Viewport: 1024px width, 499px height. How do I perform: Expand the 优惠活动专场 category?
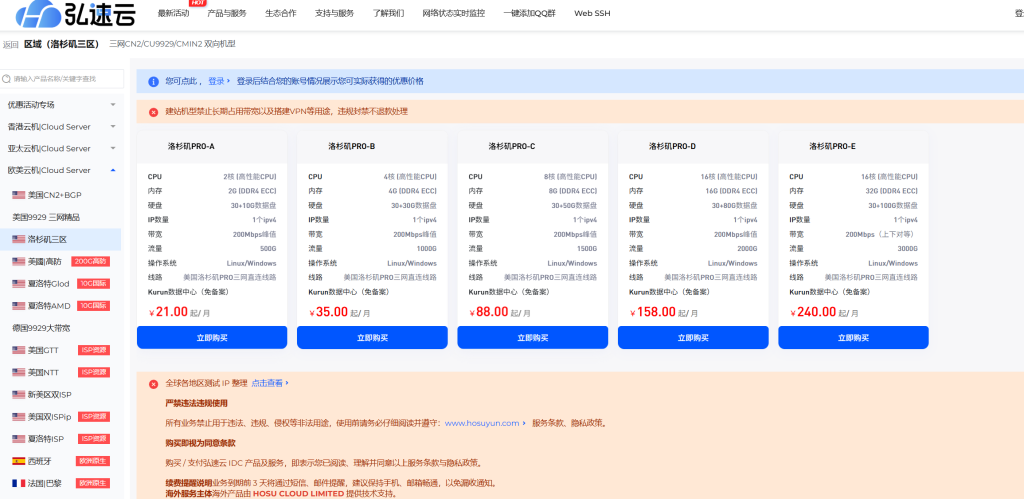(x=61, y=105)
